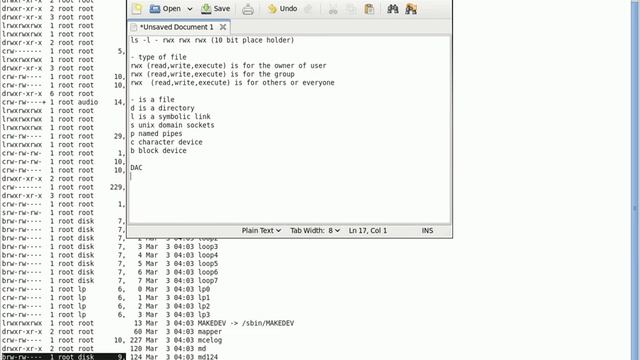Click the 'c character device' line
Image resolution: width=640 pixels, height=360 pixels.
tap(167, 142)
